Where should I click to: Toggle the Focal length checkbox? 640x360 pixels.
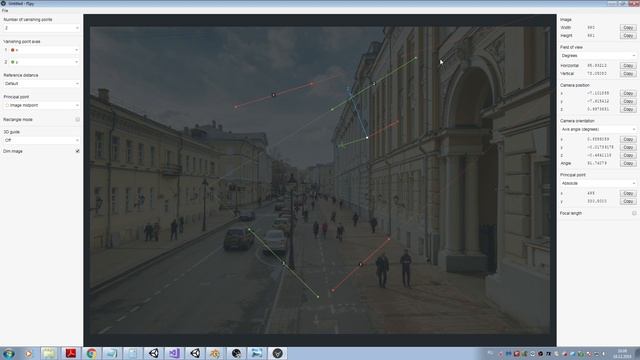click(634, 213)
